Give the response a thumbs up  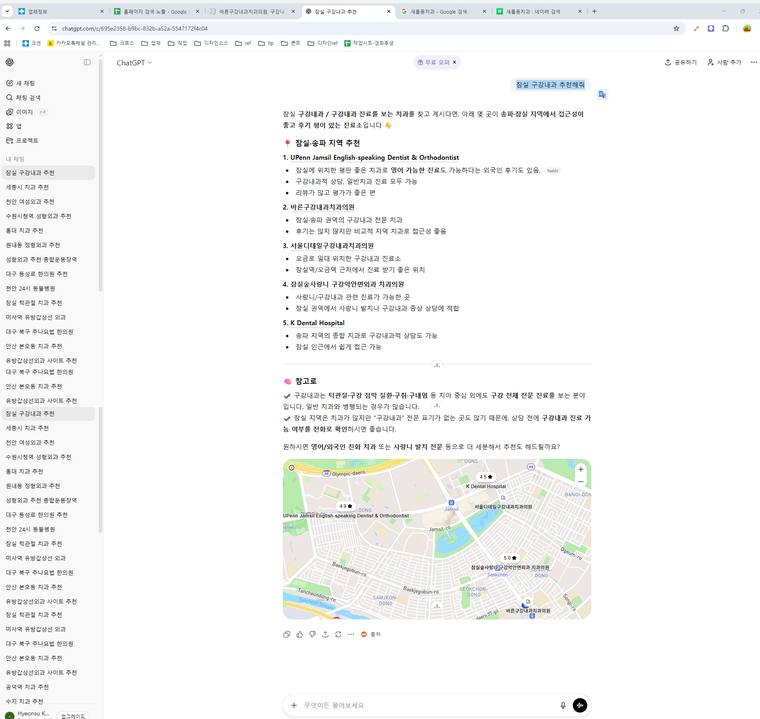tap(300, 634)
